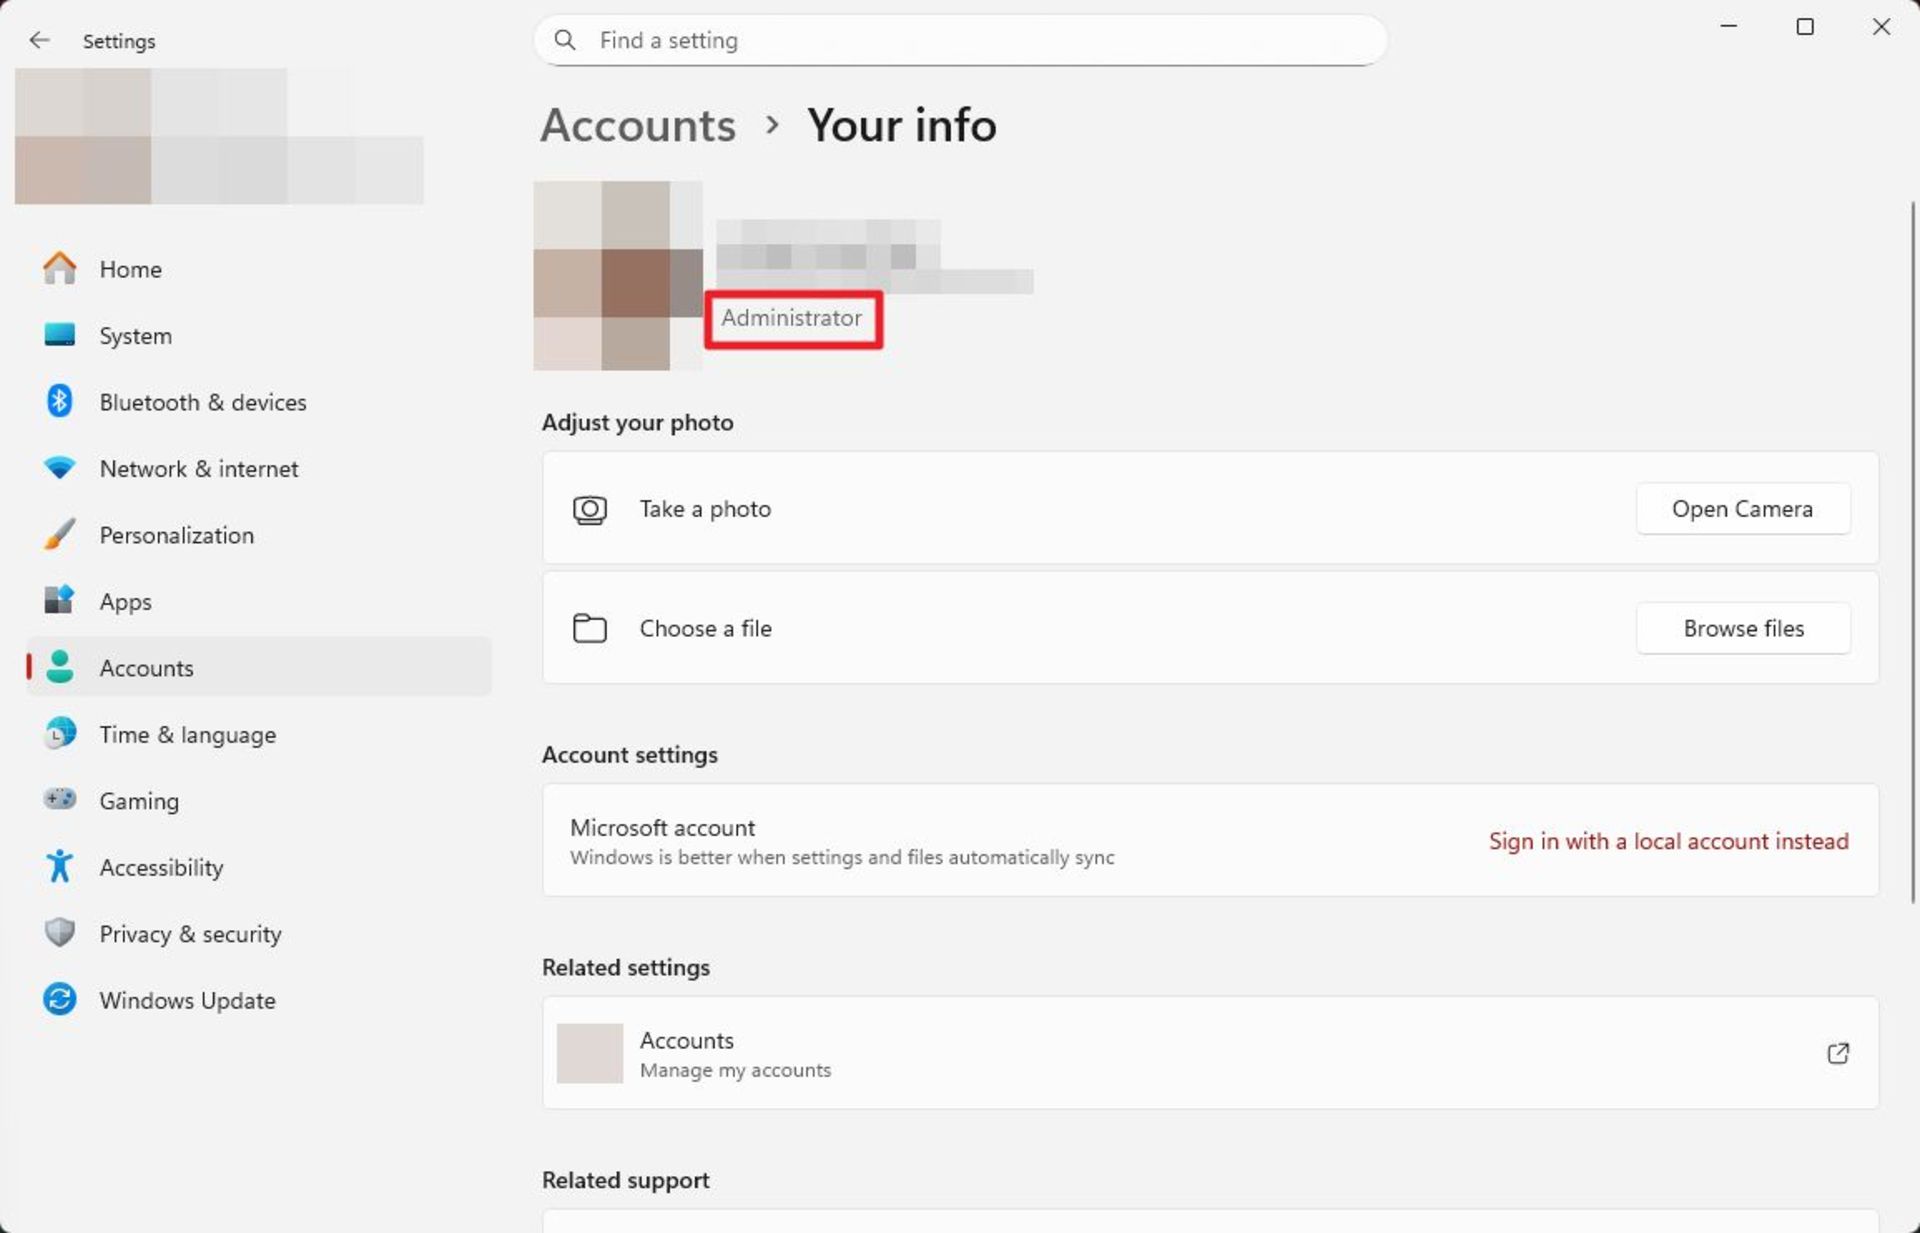Click the camera icon next to Take a photo

tap(590, 508)
